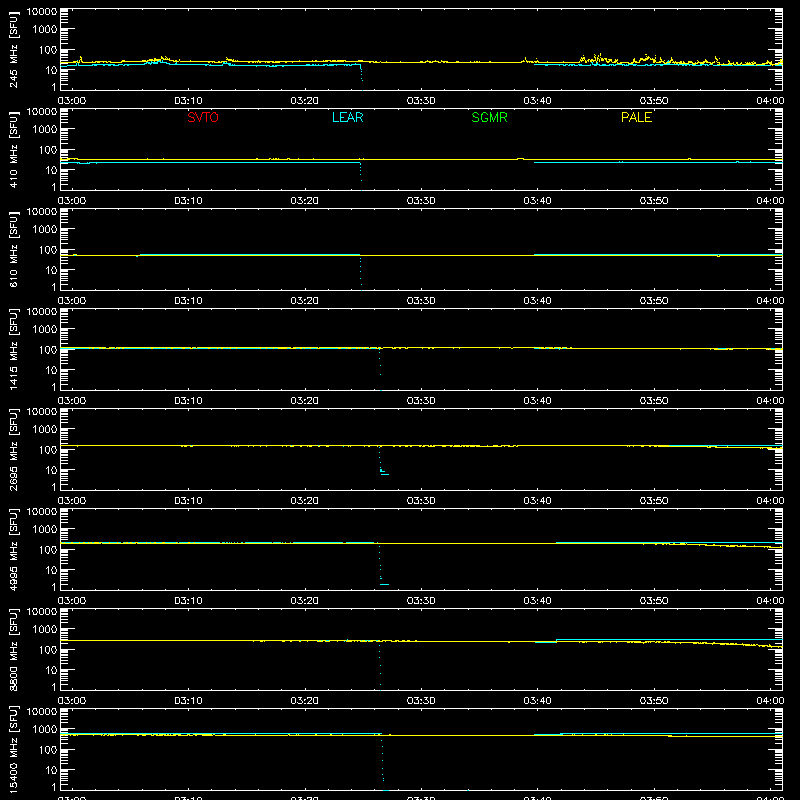Click the 10000 tick label of 4995 MHz panel

(x=42, y=512)
